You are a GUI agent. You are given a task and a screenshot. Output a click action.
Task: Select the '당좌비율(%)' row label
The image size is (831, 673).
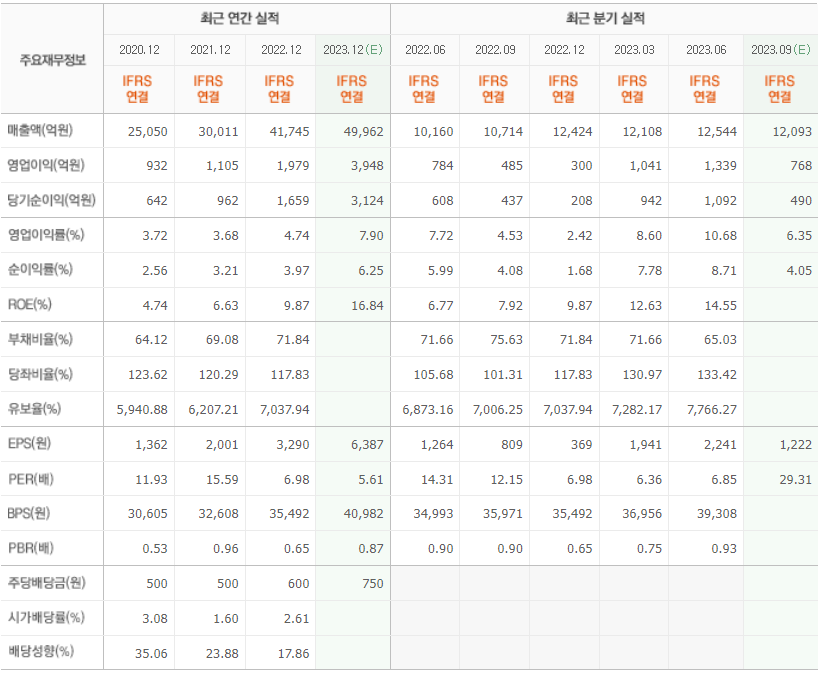pyautogui.click(x=40, y=374)
